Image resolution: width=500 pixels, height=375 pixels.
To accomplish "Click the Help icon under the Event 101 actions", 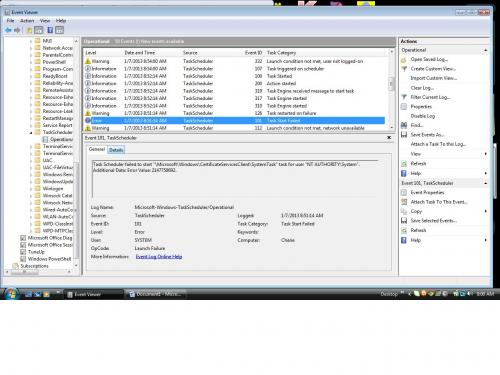I will coord(404,240).
